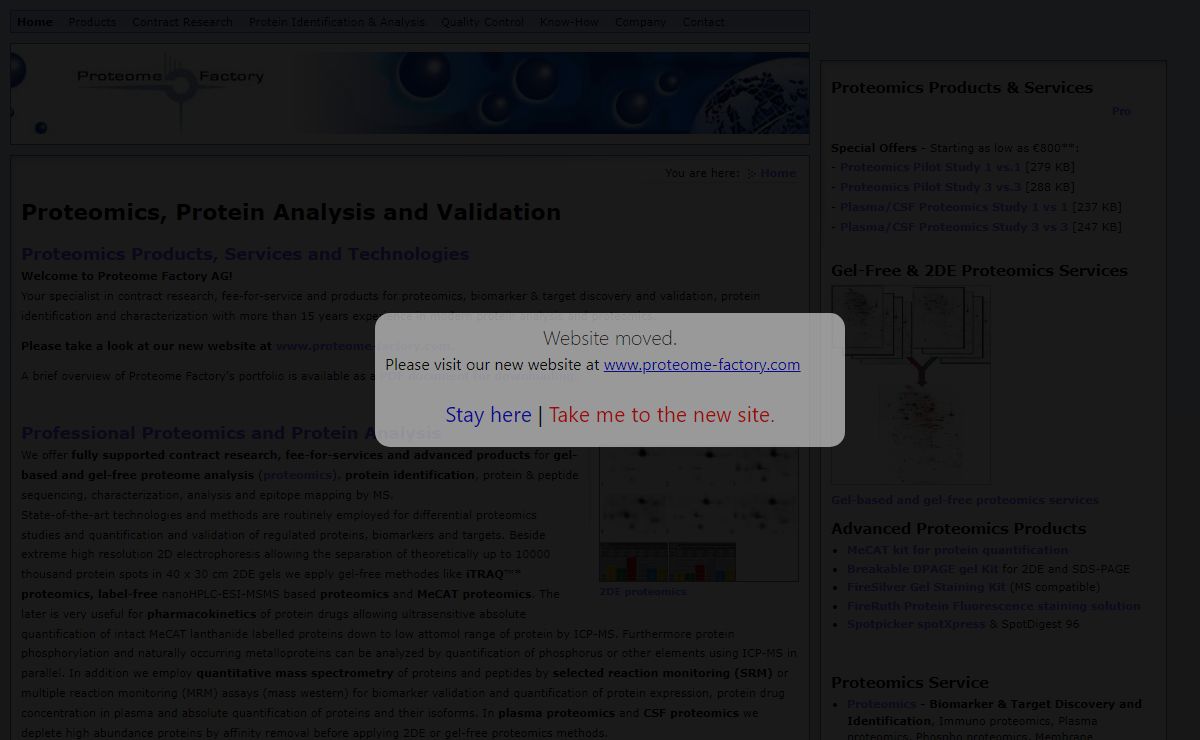Image resolution: width=1200 pixels, height=740 pixels.
Task: Open Protein Identification & Analysis menu
Action: point(337,22)
